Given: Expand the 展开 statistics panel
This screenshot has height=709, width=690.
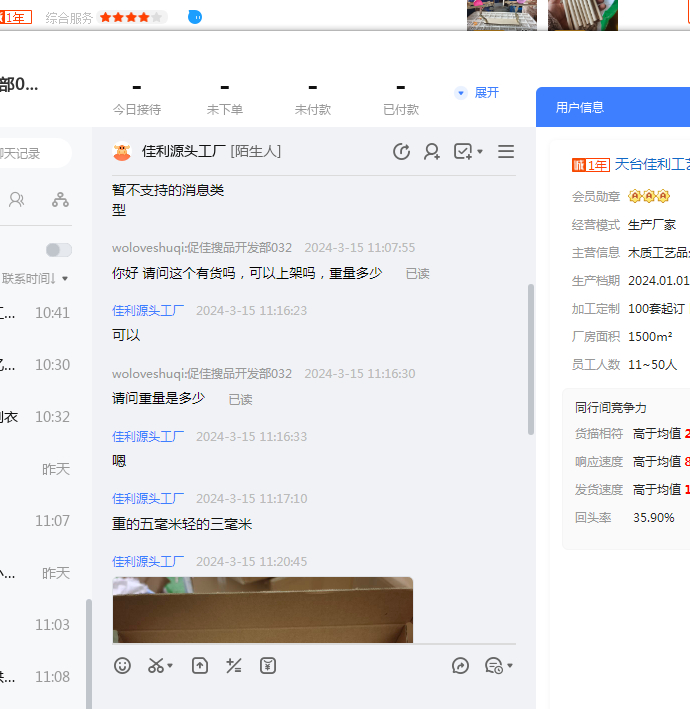Looking at the screenshot, I should [477, 93].
